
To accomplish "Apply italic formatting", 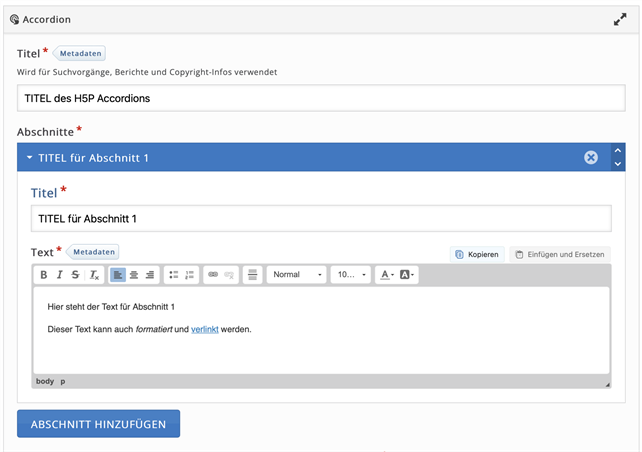I will pyautogui.click(x=60, y=275).
